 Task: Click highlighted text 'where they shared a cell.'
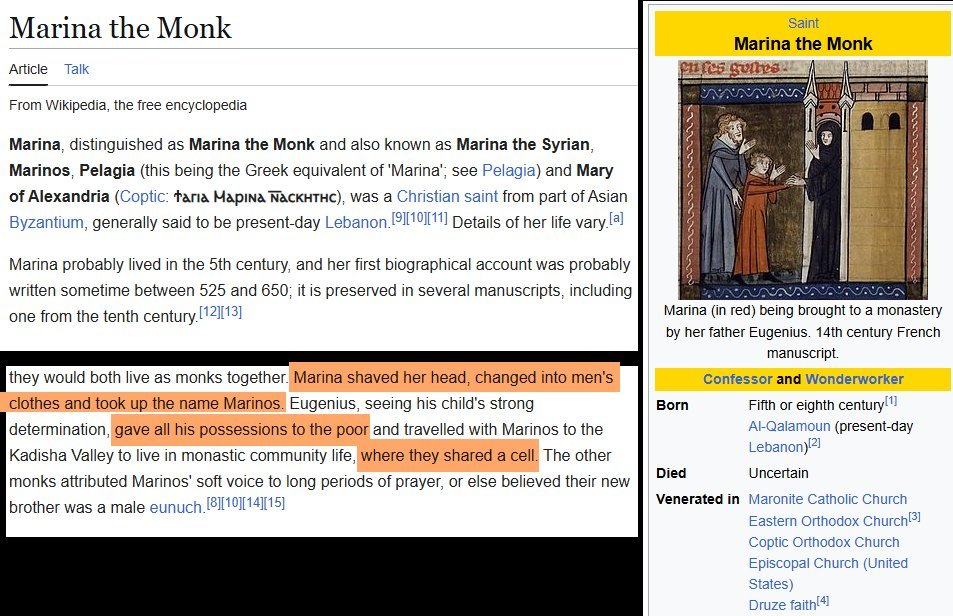point(448,456)
